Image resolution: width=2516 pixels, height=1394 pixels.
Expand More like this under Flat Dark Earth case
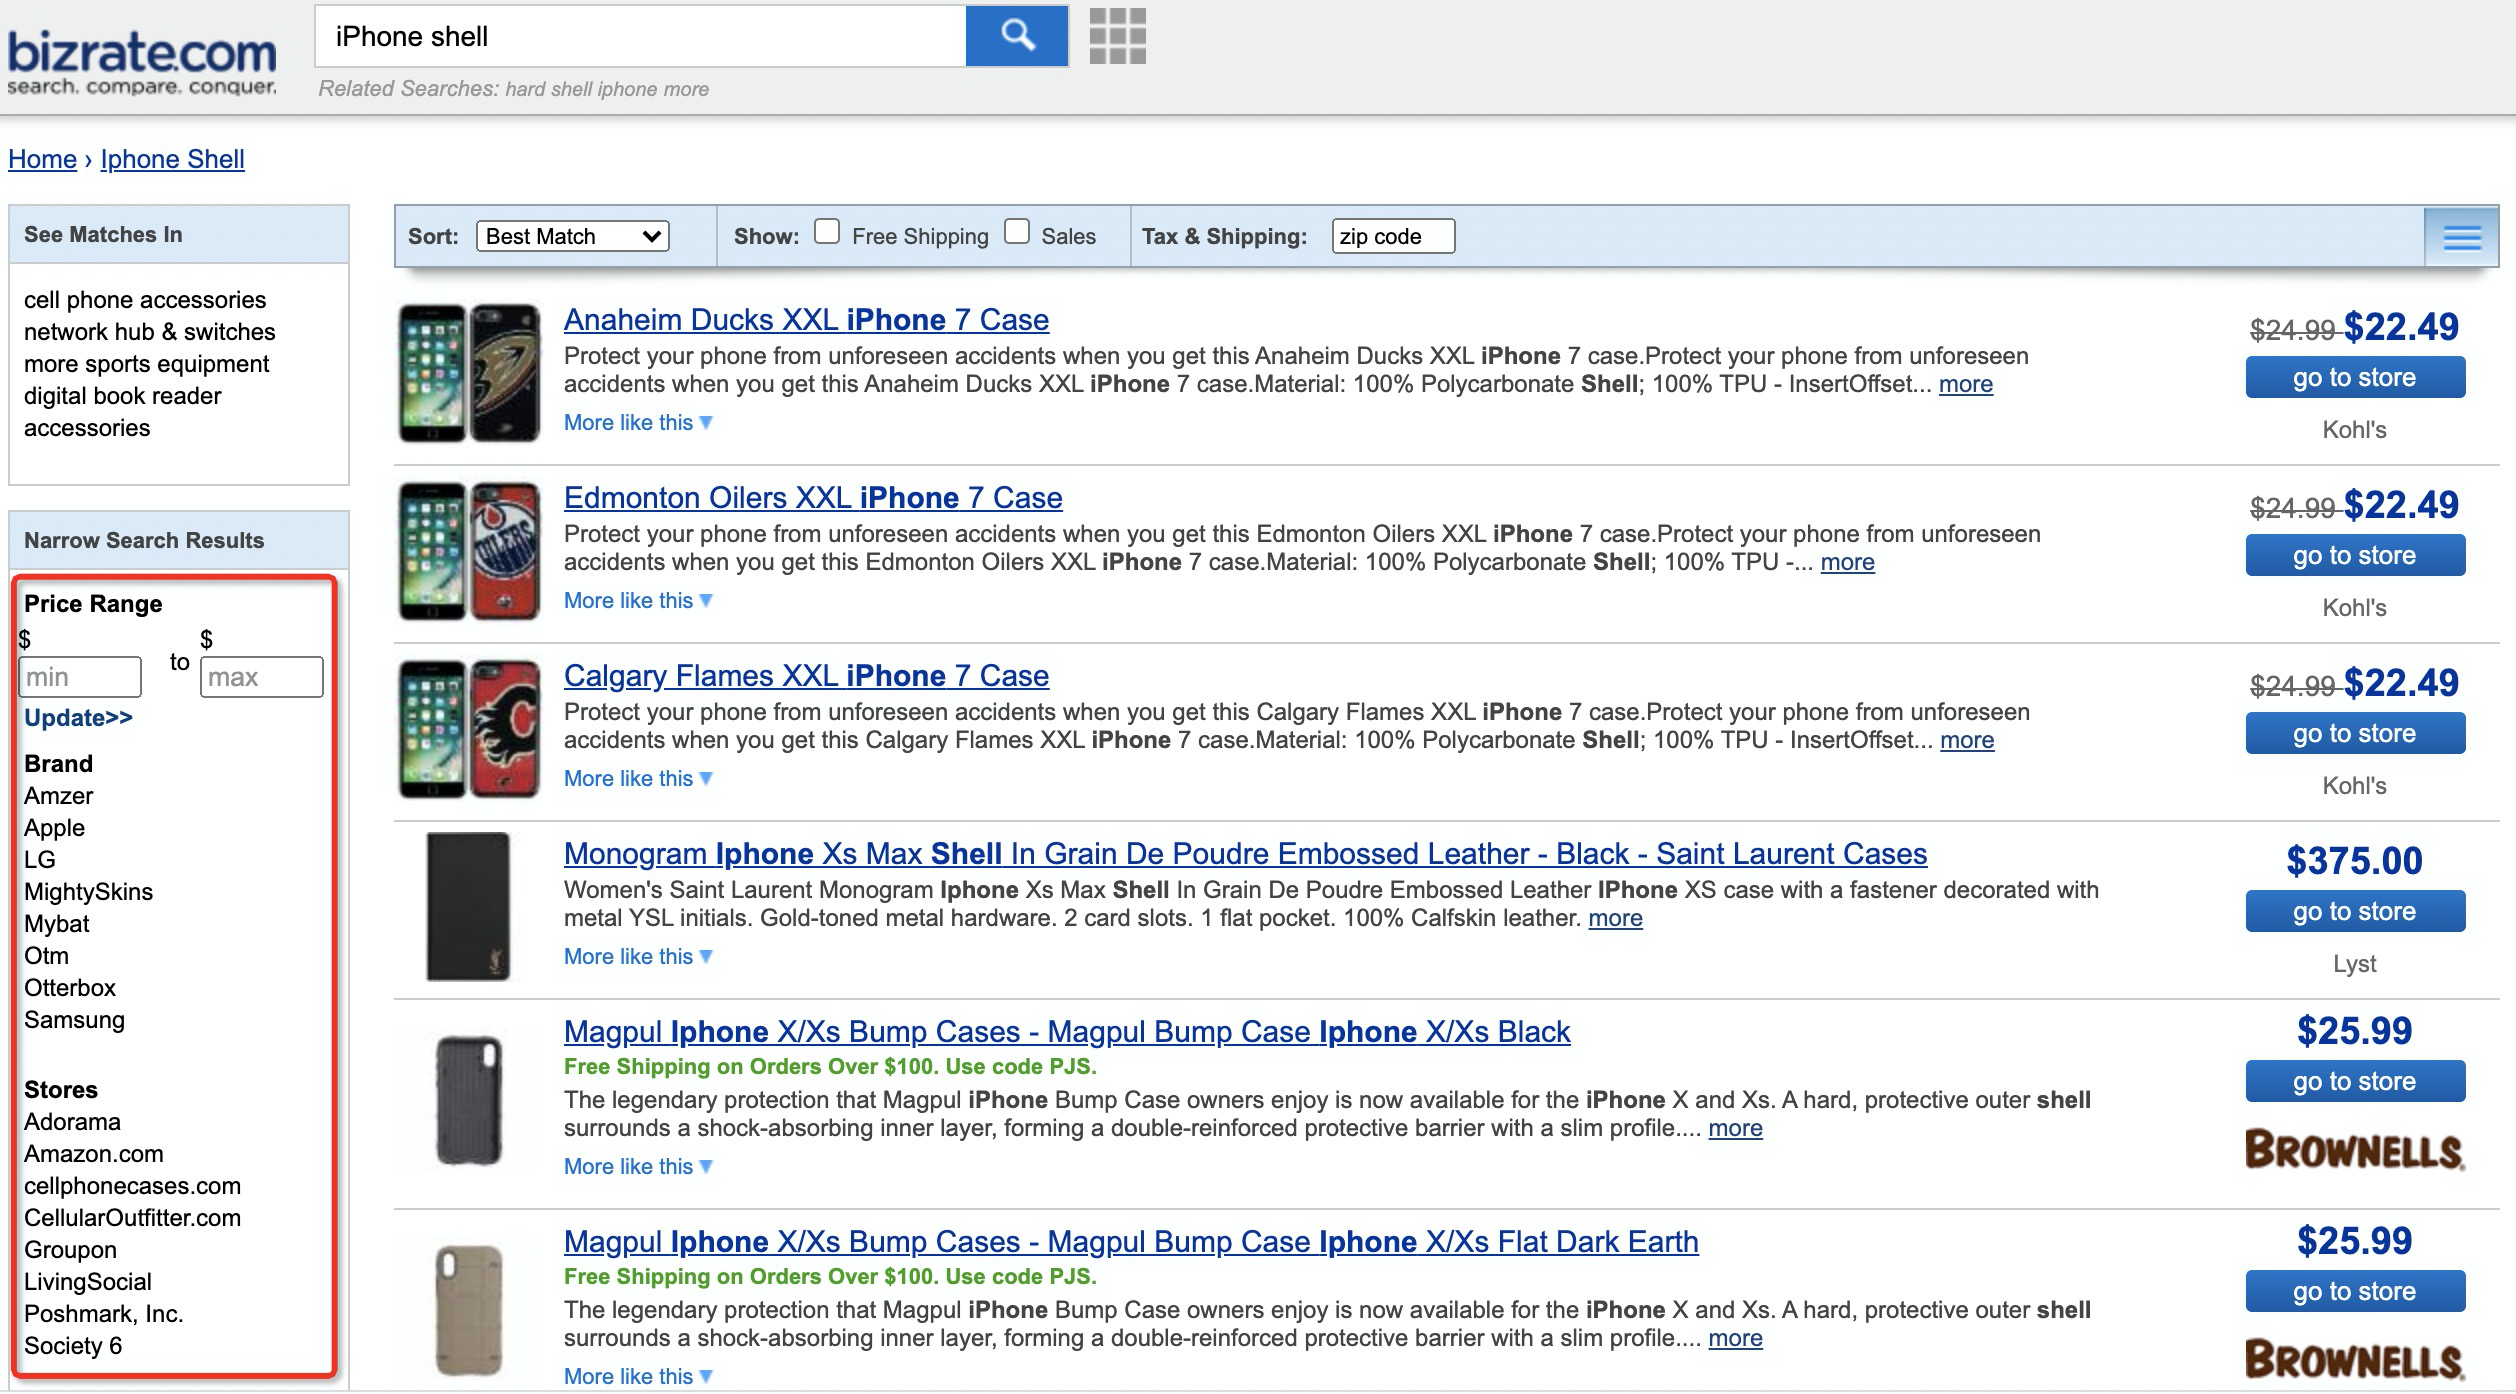click(x=638, y=1376)
